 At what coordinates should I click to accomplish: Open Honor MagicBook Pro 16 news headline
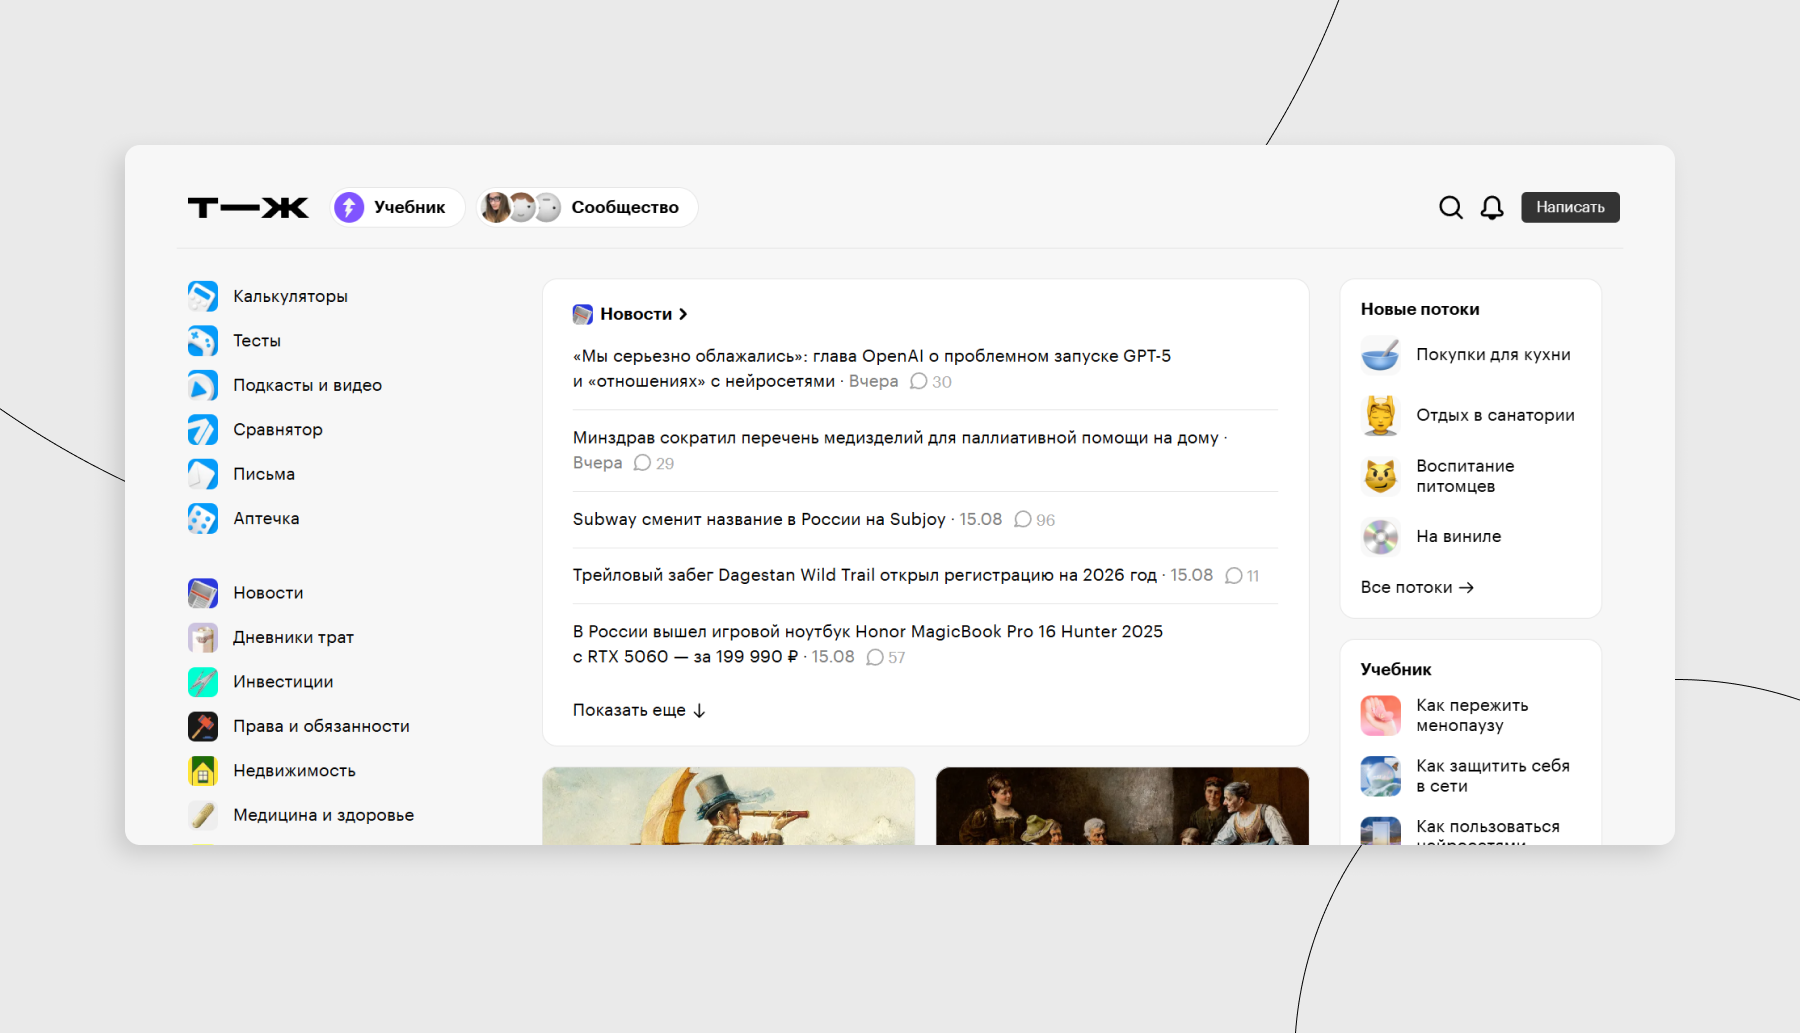click(867, 644)
